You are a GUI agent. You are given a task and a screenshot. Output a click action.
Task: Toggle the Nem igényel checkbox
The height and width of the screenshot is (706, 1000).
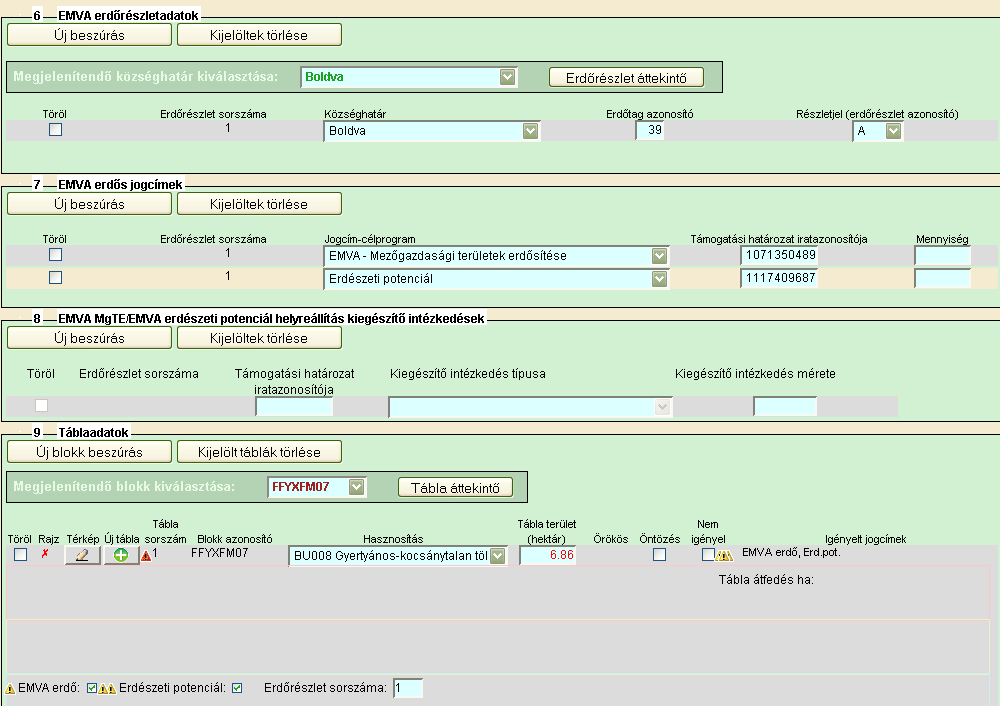point(707,554)
